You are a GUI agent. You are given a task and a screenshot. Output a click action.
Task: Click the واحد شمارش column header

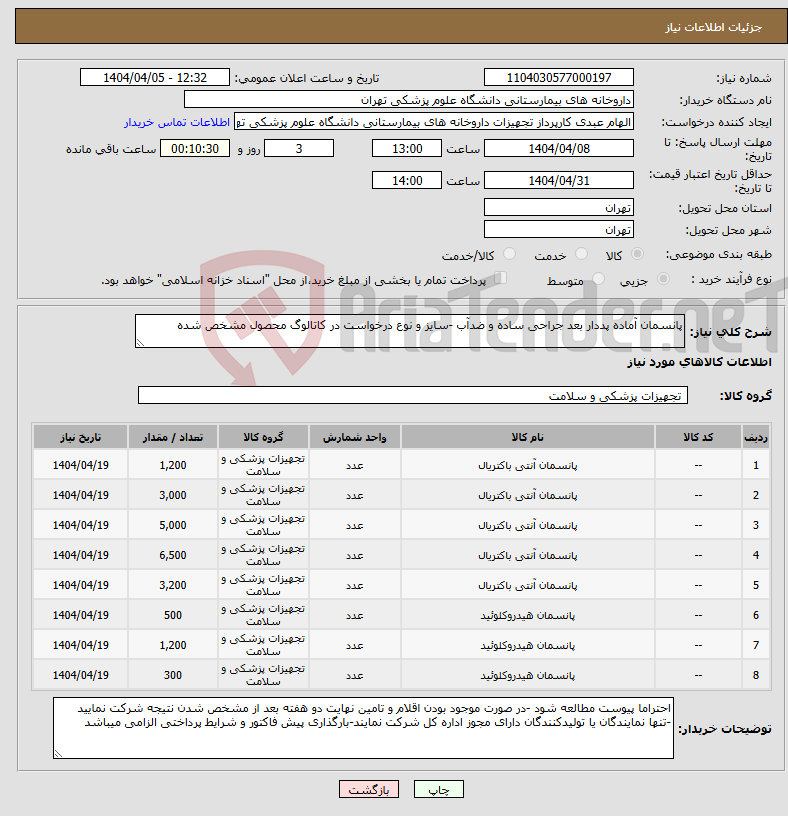pyautogui.click(x=354, y=437)
